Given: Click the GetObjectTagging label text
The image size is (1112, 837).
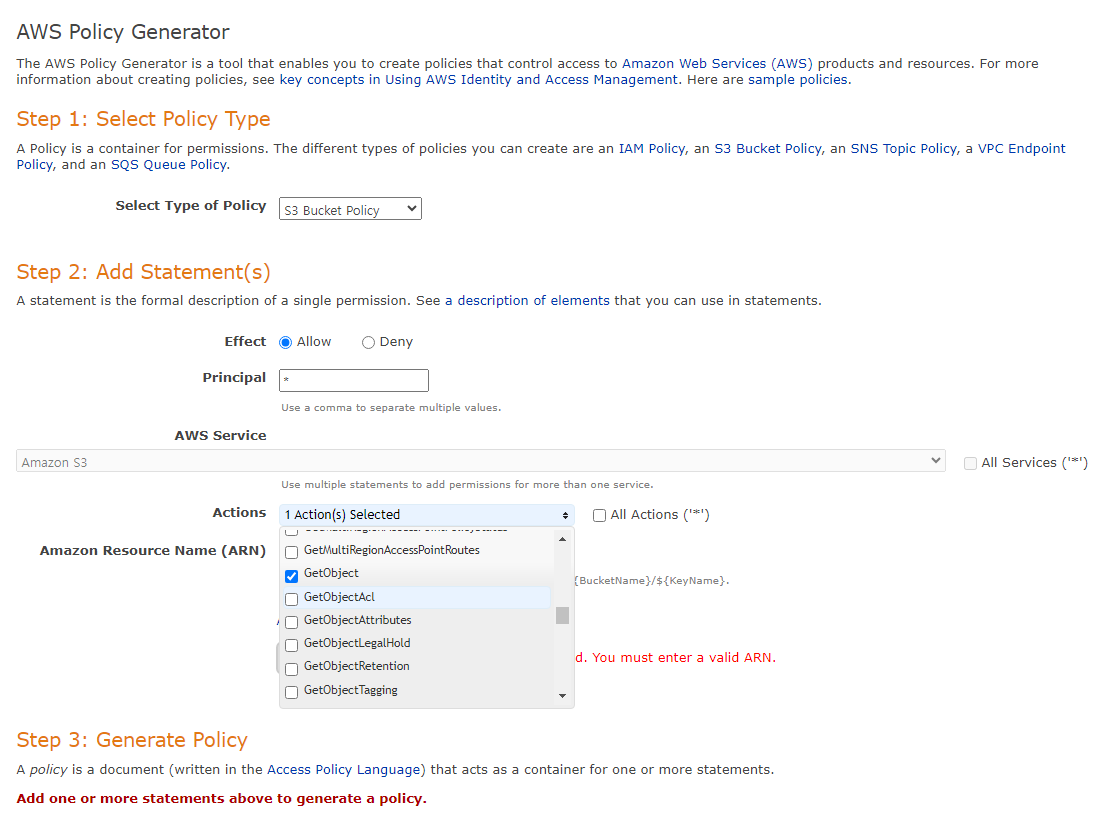Looking at the screenshot, I should [350, 690].
